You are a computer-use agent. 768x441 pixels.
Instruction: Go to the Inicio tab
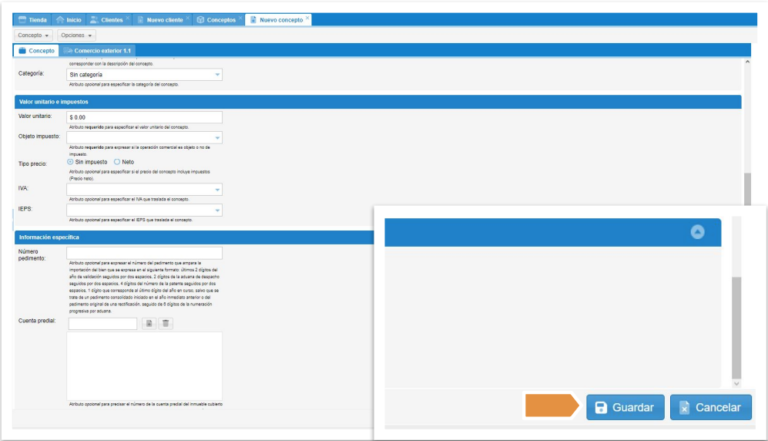click(69, 20)
